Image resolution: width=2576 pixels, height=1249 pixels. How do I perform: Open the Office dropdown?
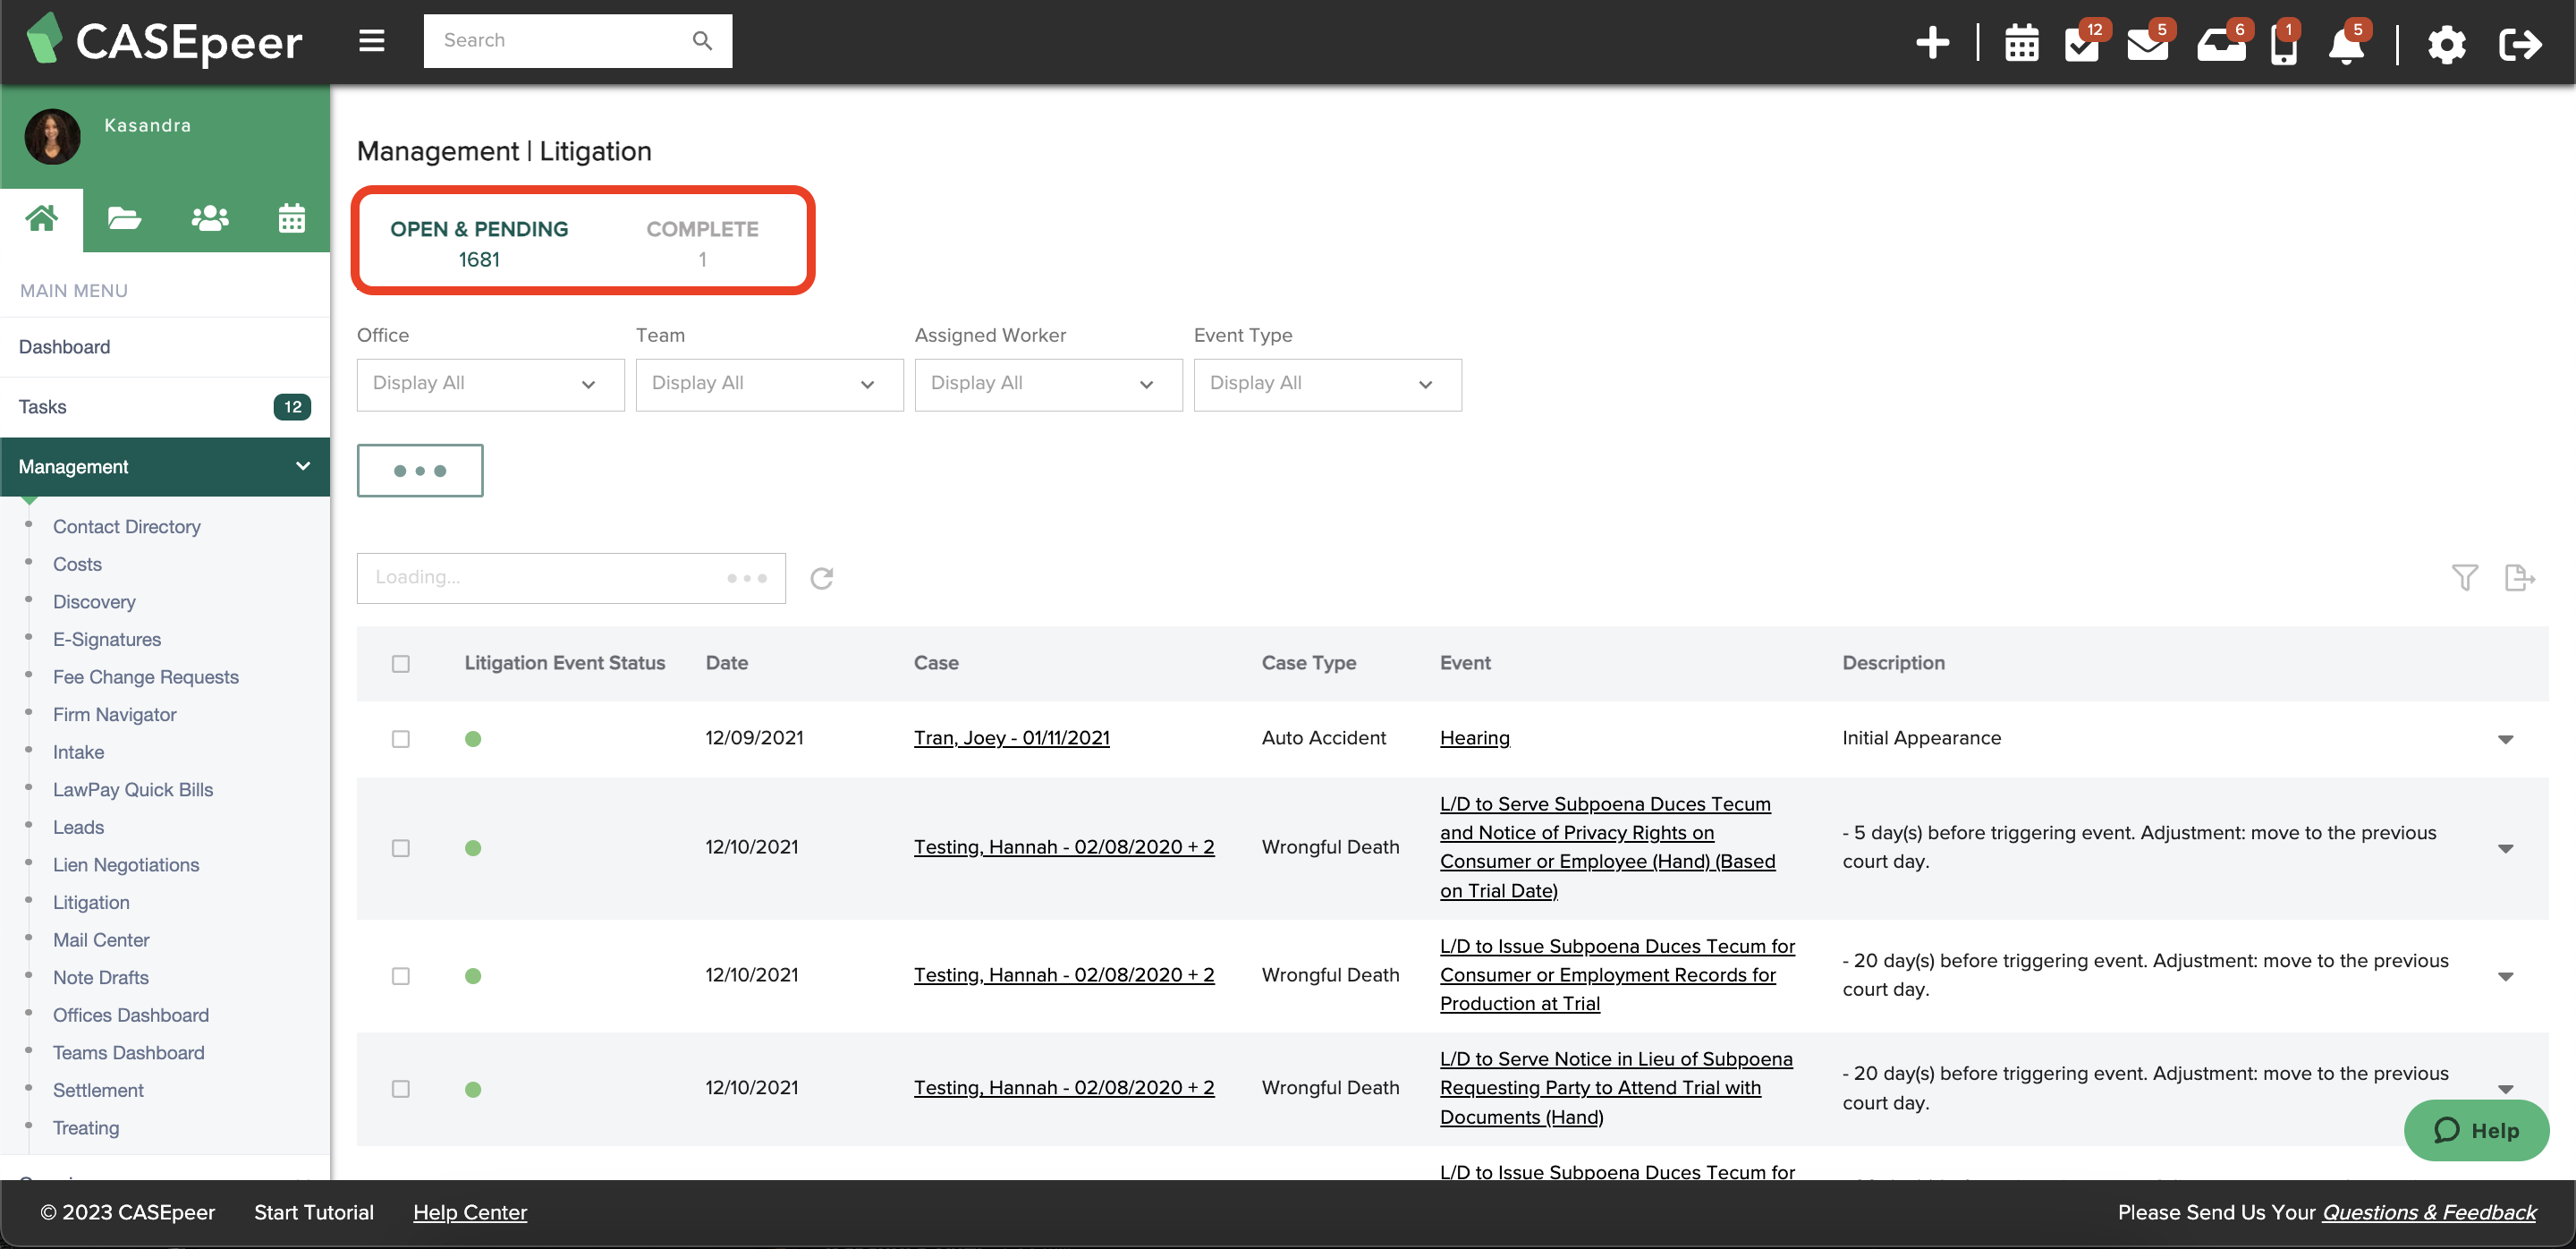tap(490, 384)
